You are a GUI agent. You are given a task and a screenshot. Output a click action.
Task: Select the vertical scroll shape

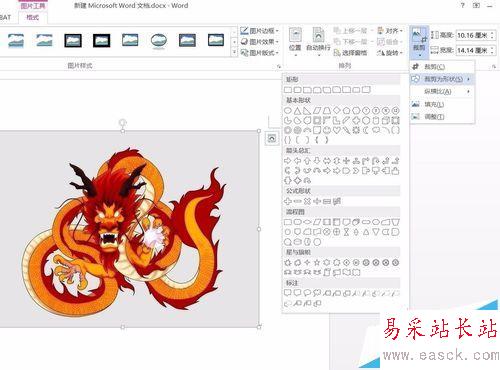[327, 273]
